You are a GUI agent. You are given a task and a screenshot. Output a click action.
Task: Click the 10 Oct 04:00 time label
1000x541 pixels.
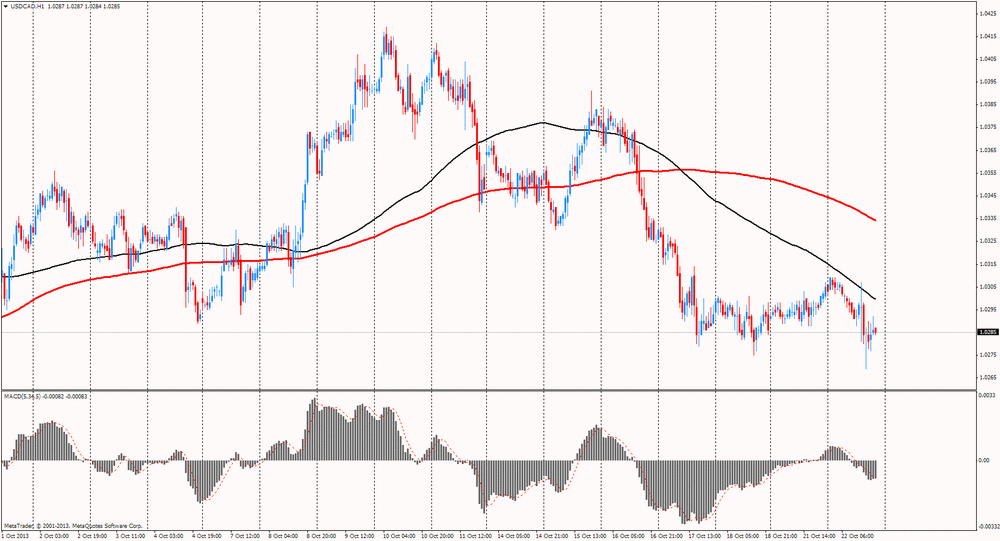pos(399,536)
